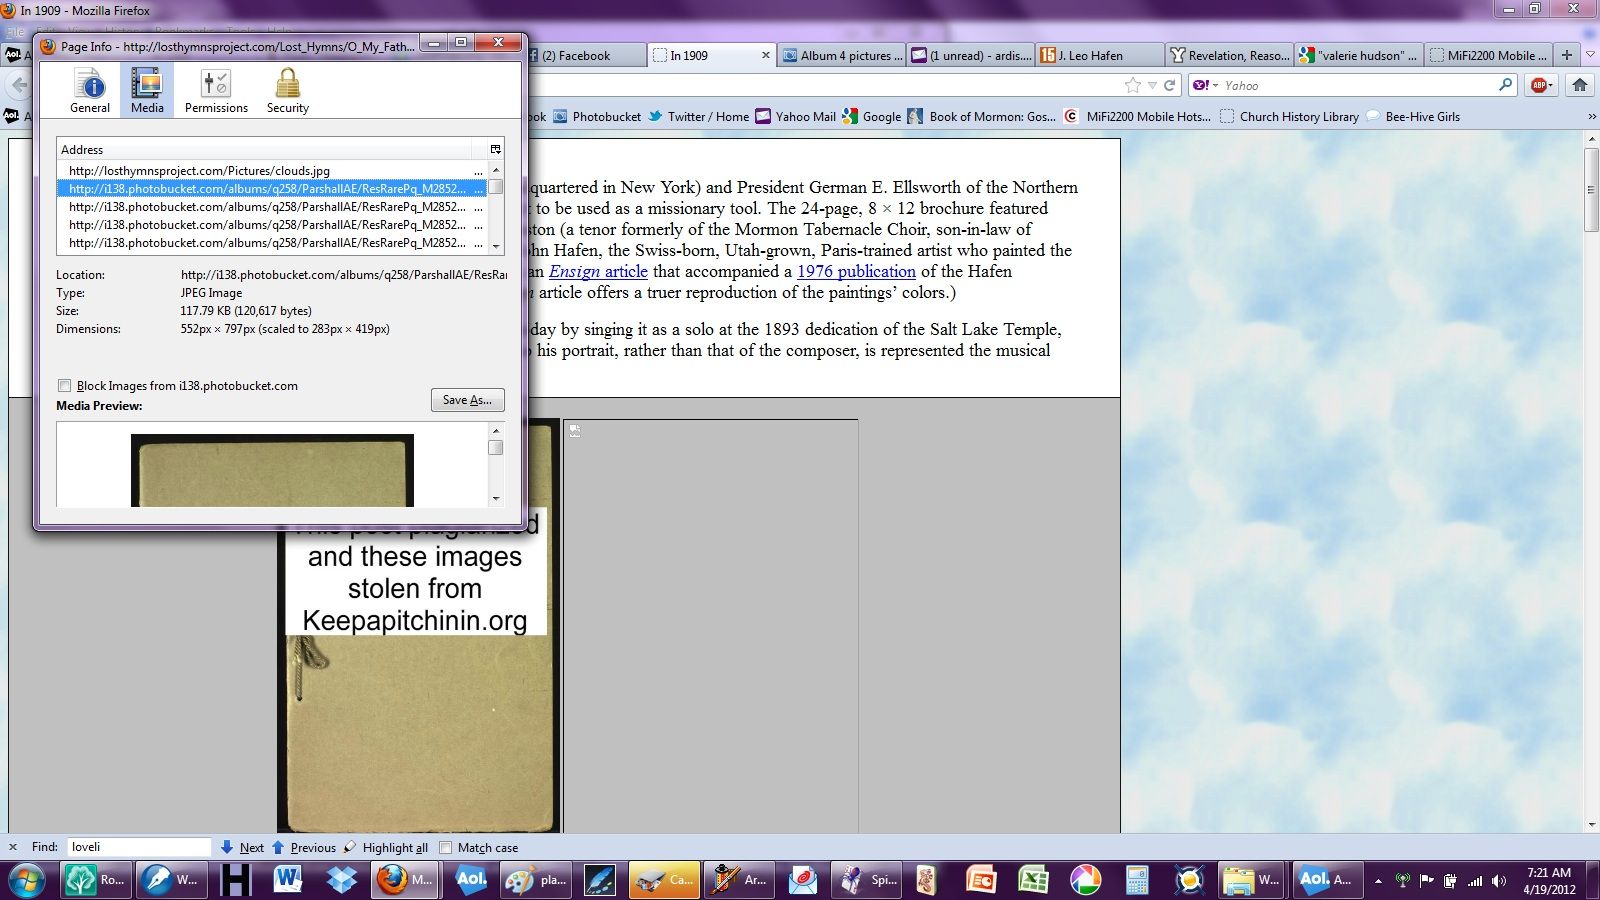Open the Yahoo search engine dropdown

pos(1205,85)
